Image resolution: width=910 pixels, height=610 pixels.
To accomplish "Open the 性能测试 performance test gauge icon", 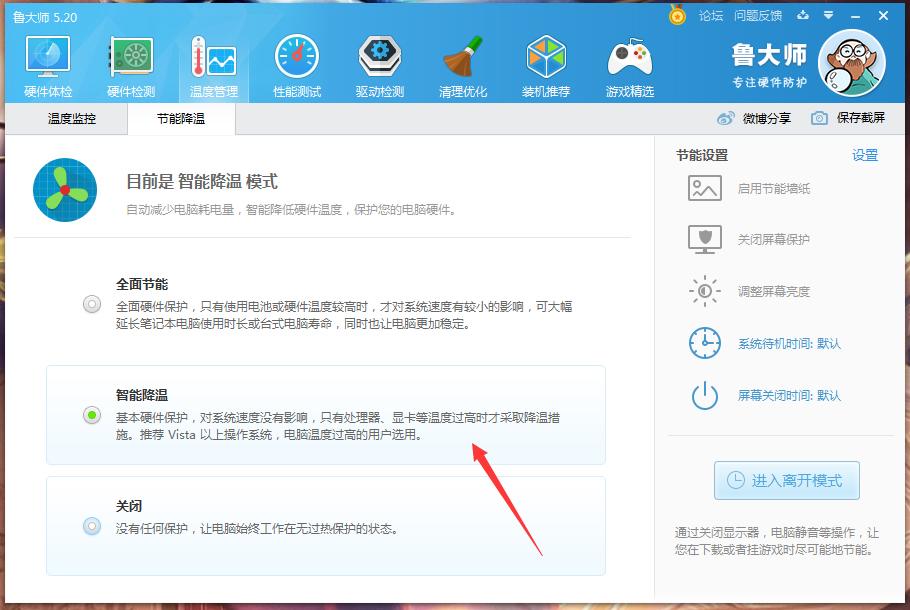I will pyautogui.click(x=297, y=56).
